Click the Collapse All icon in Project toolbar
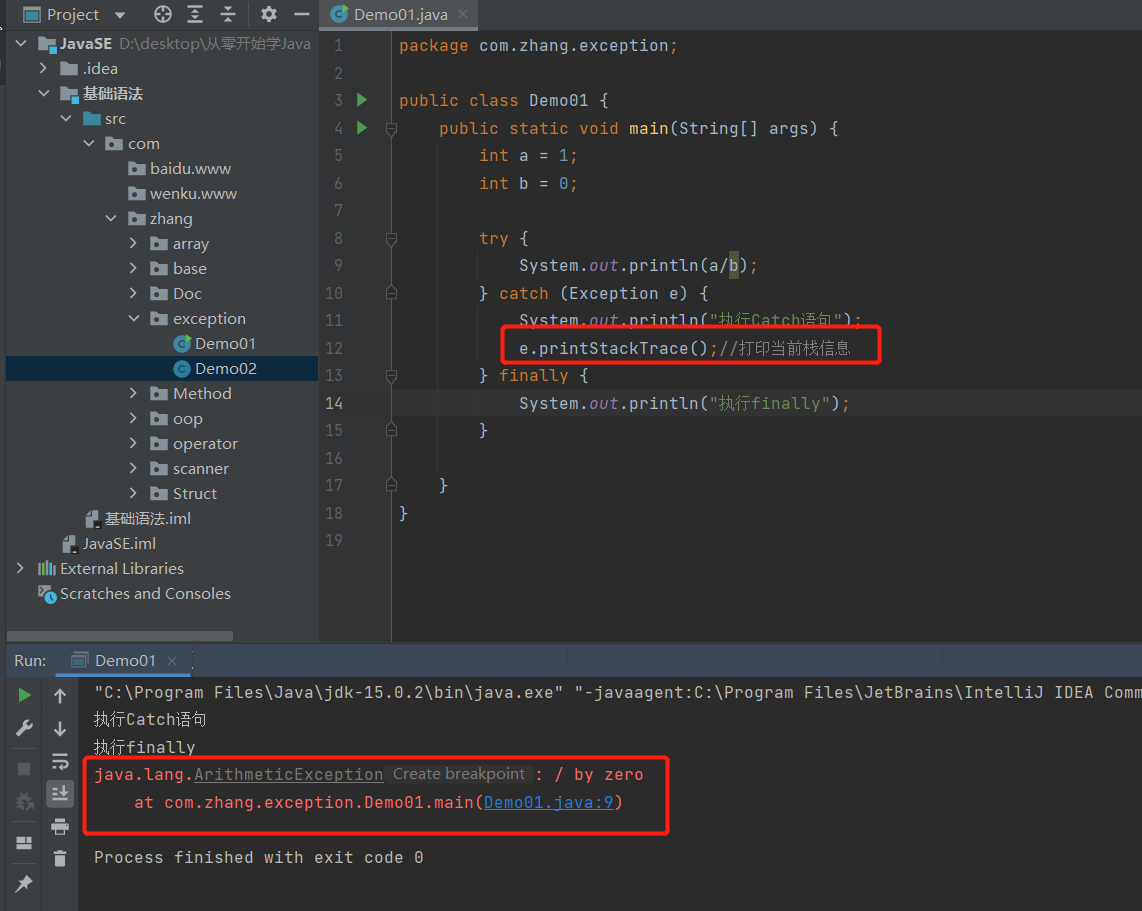This screenshot has width=1142, height=911. (x=228, y=14)
